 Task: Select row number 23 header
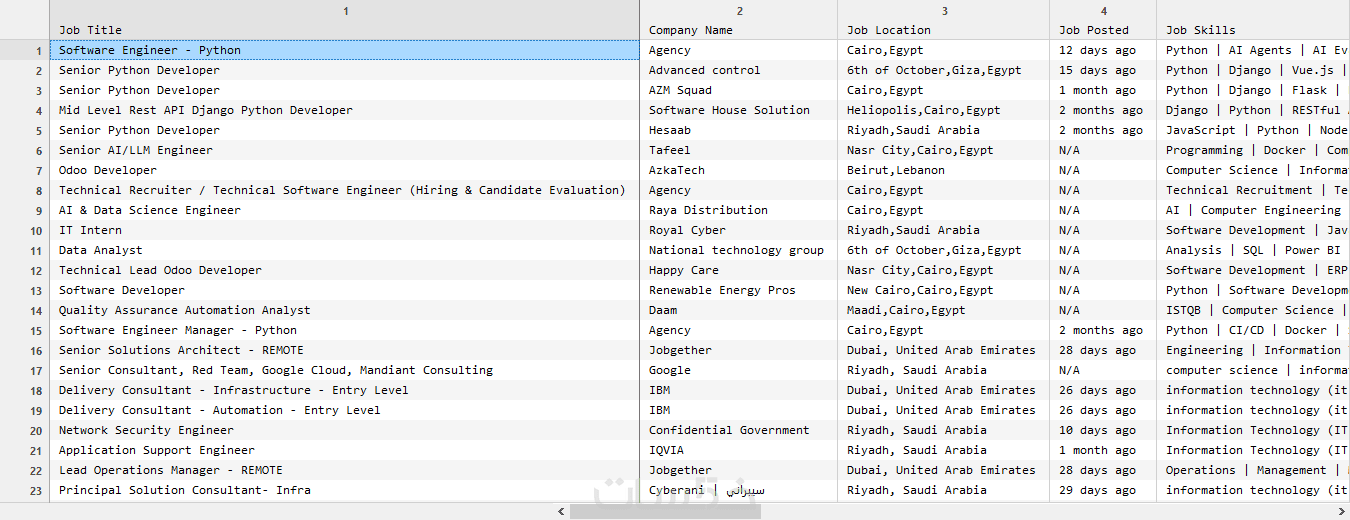tap(25, 490)
